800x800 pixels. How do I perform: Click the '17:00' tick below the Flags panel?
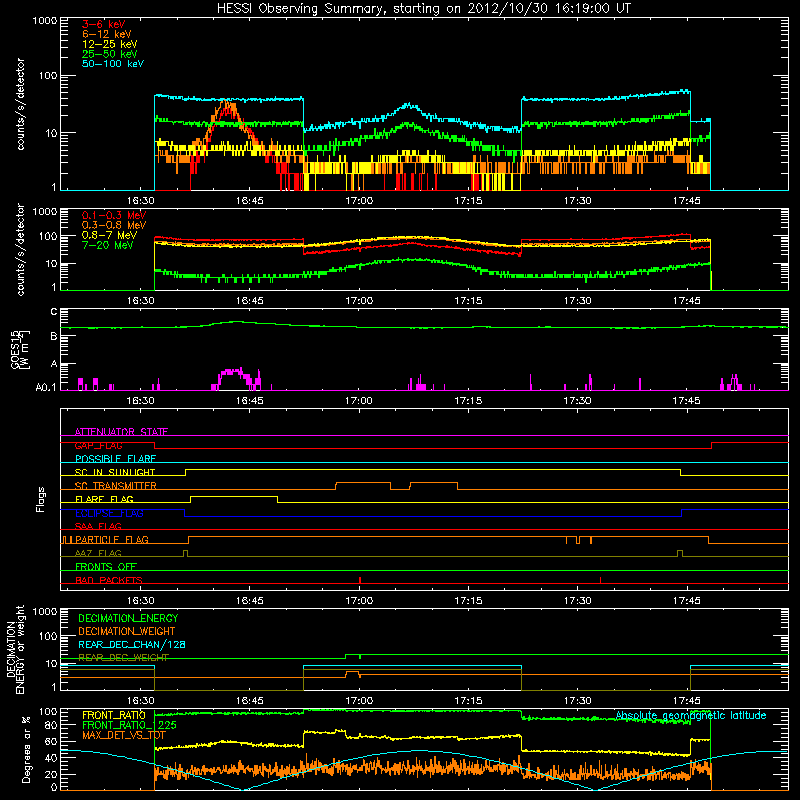tap(359, 601)
